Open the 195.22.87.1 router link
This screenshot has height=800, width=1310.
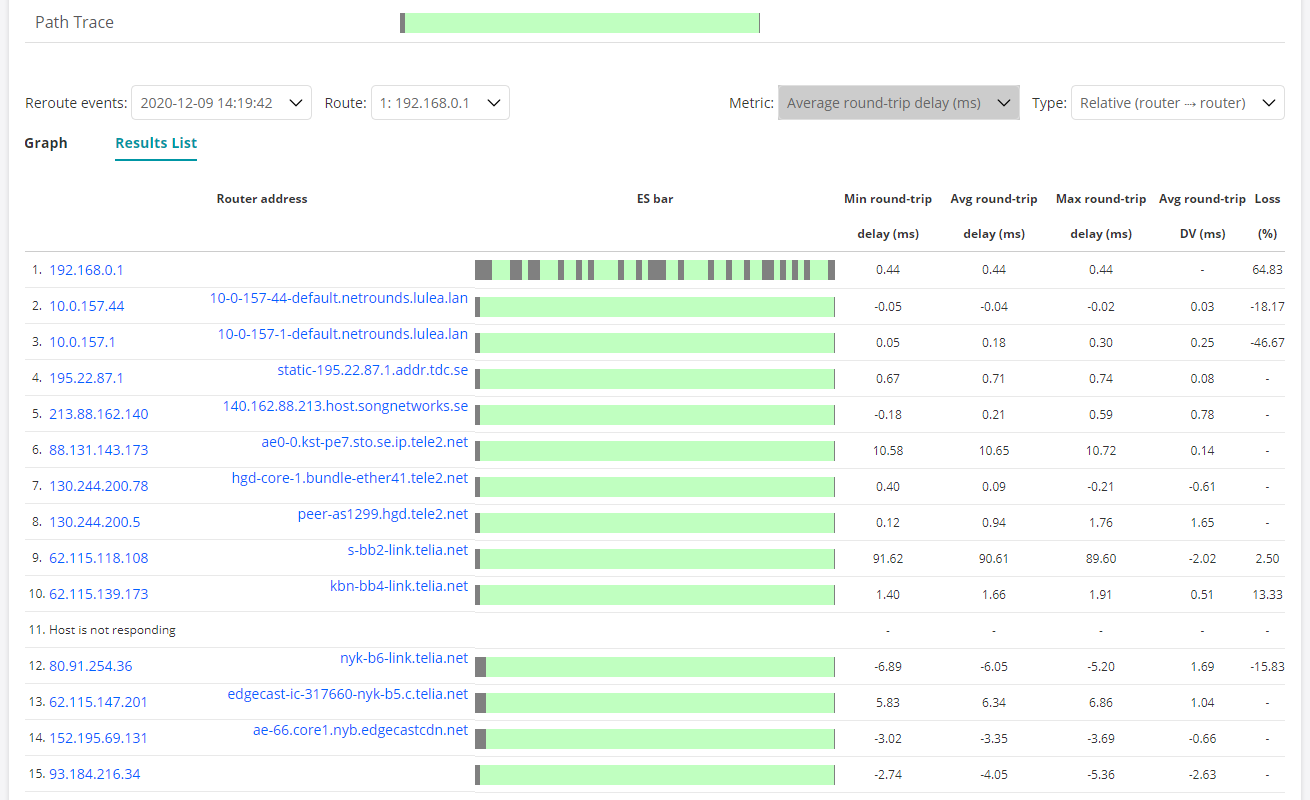point(86,378)
